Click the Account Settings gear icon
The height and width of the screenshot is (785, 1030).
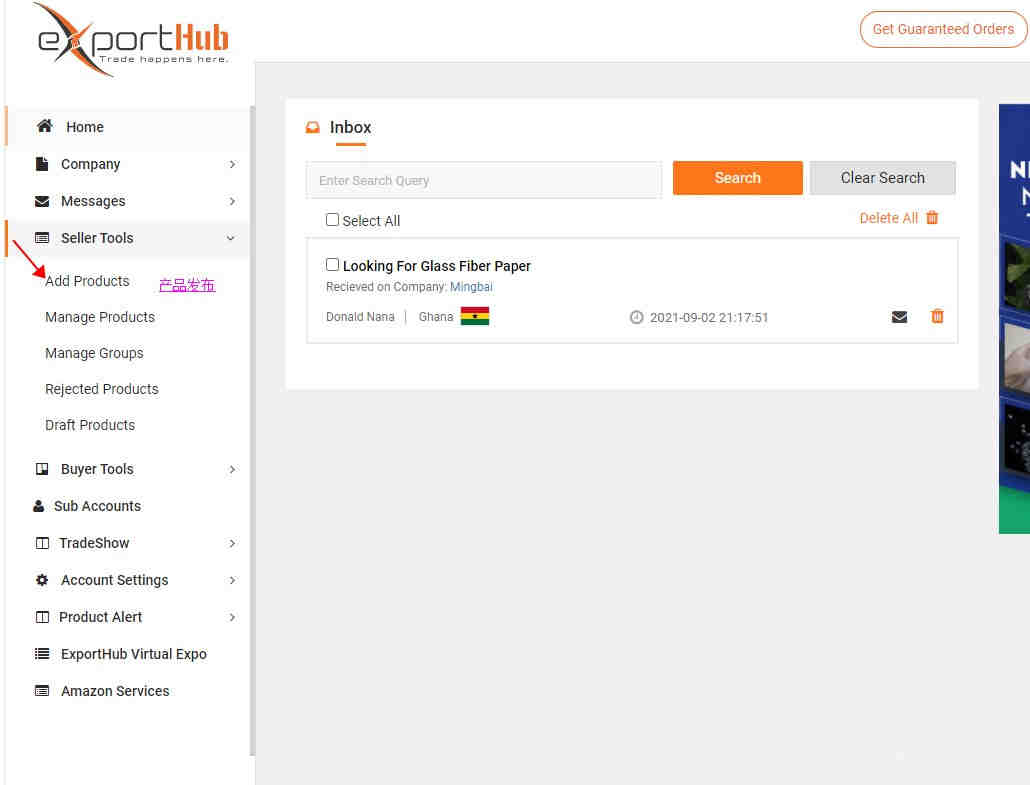pos(42,580)
